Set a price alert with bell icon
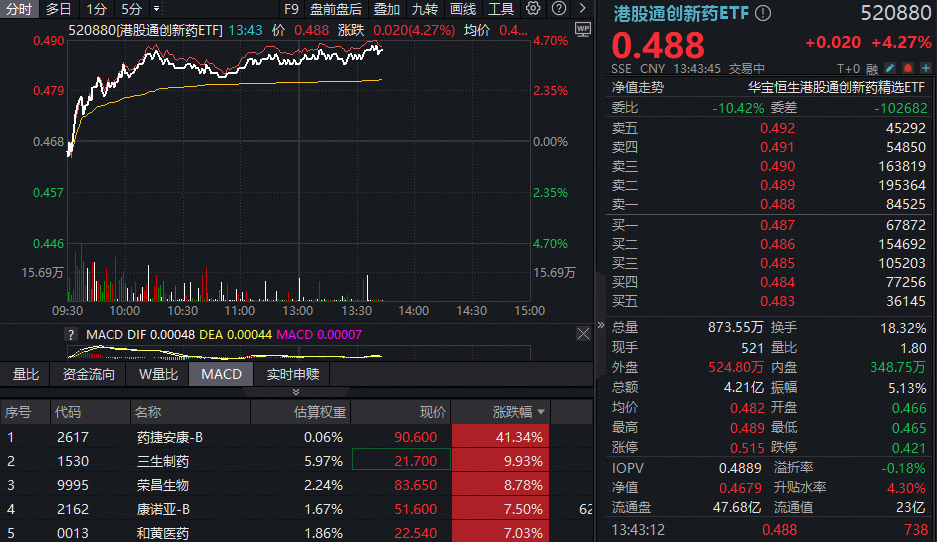The width and height of the screenshot is (937, 542). [909, 69]
